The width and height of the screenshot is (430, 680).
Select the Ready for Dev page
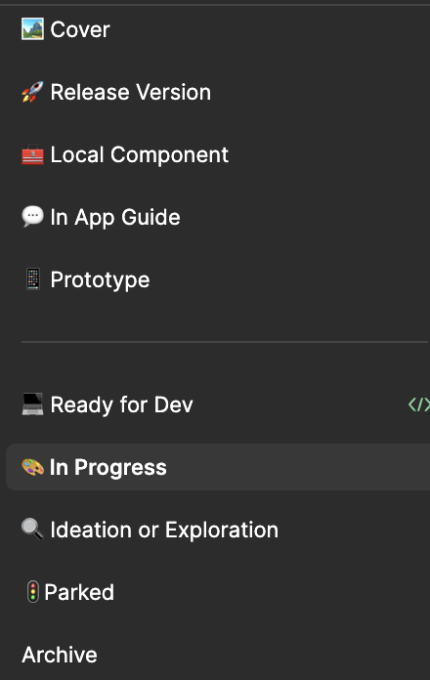tap(218, 405)
